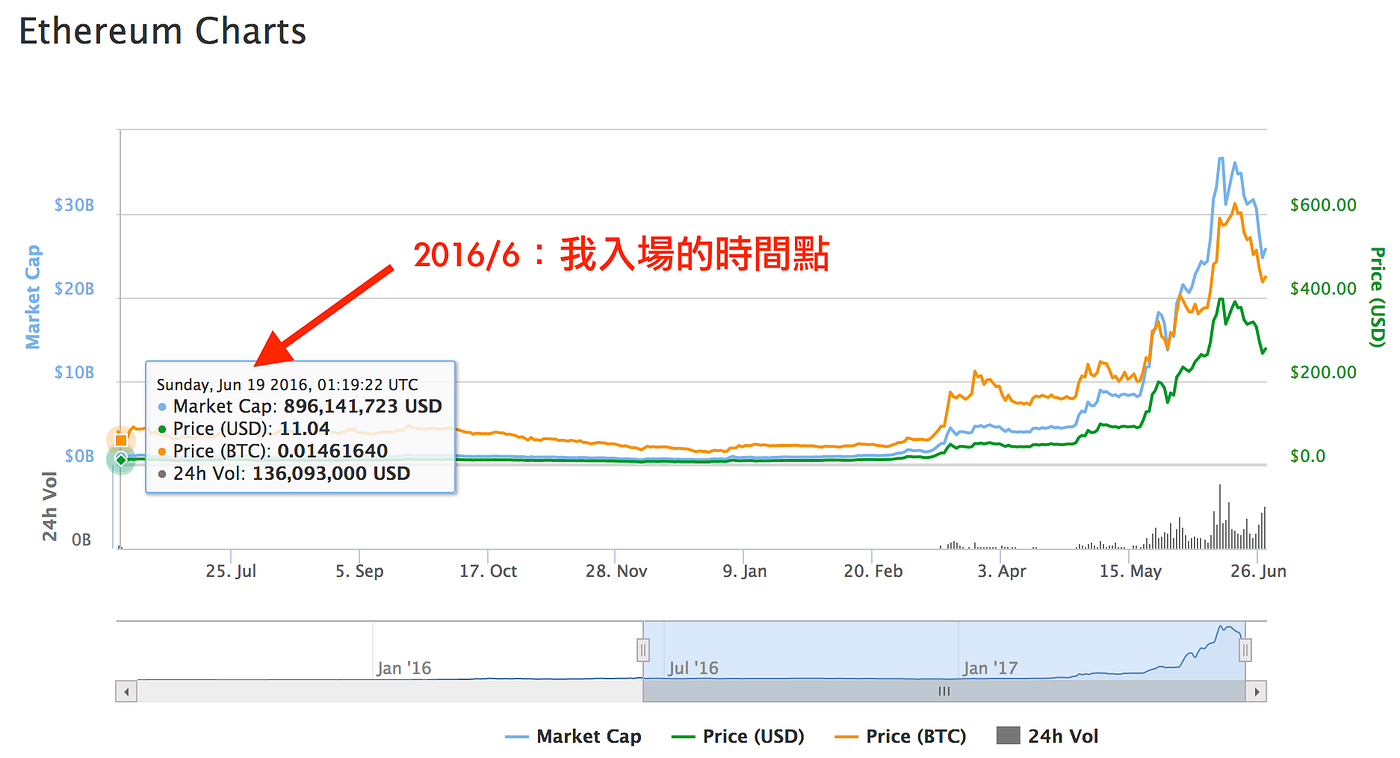Image resolution: width=1400 pixels, height=758 pixels.
Task: Click the vertical 24h Vol axis title
Action: 51,506
